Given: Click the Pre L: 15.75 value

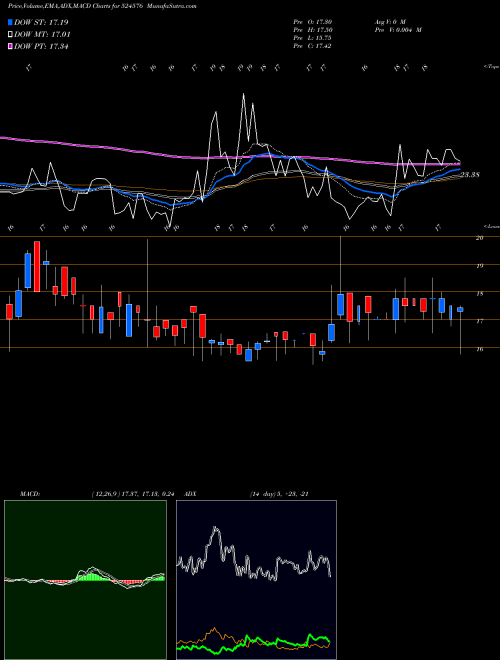Looking at the screenshot, I should pos(312,38).
